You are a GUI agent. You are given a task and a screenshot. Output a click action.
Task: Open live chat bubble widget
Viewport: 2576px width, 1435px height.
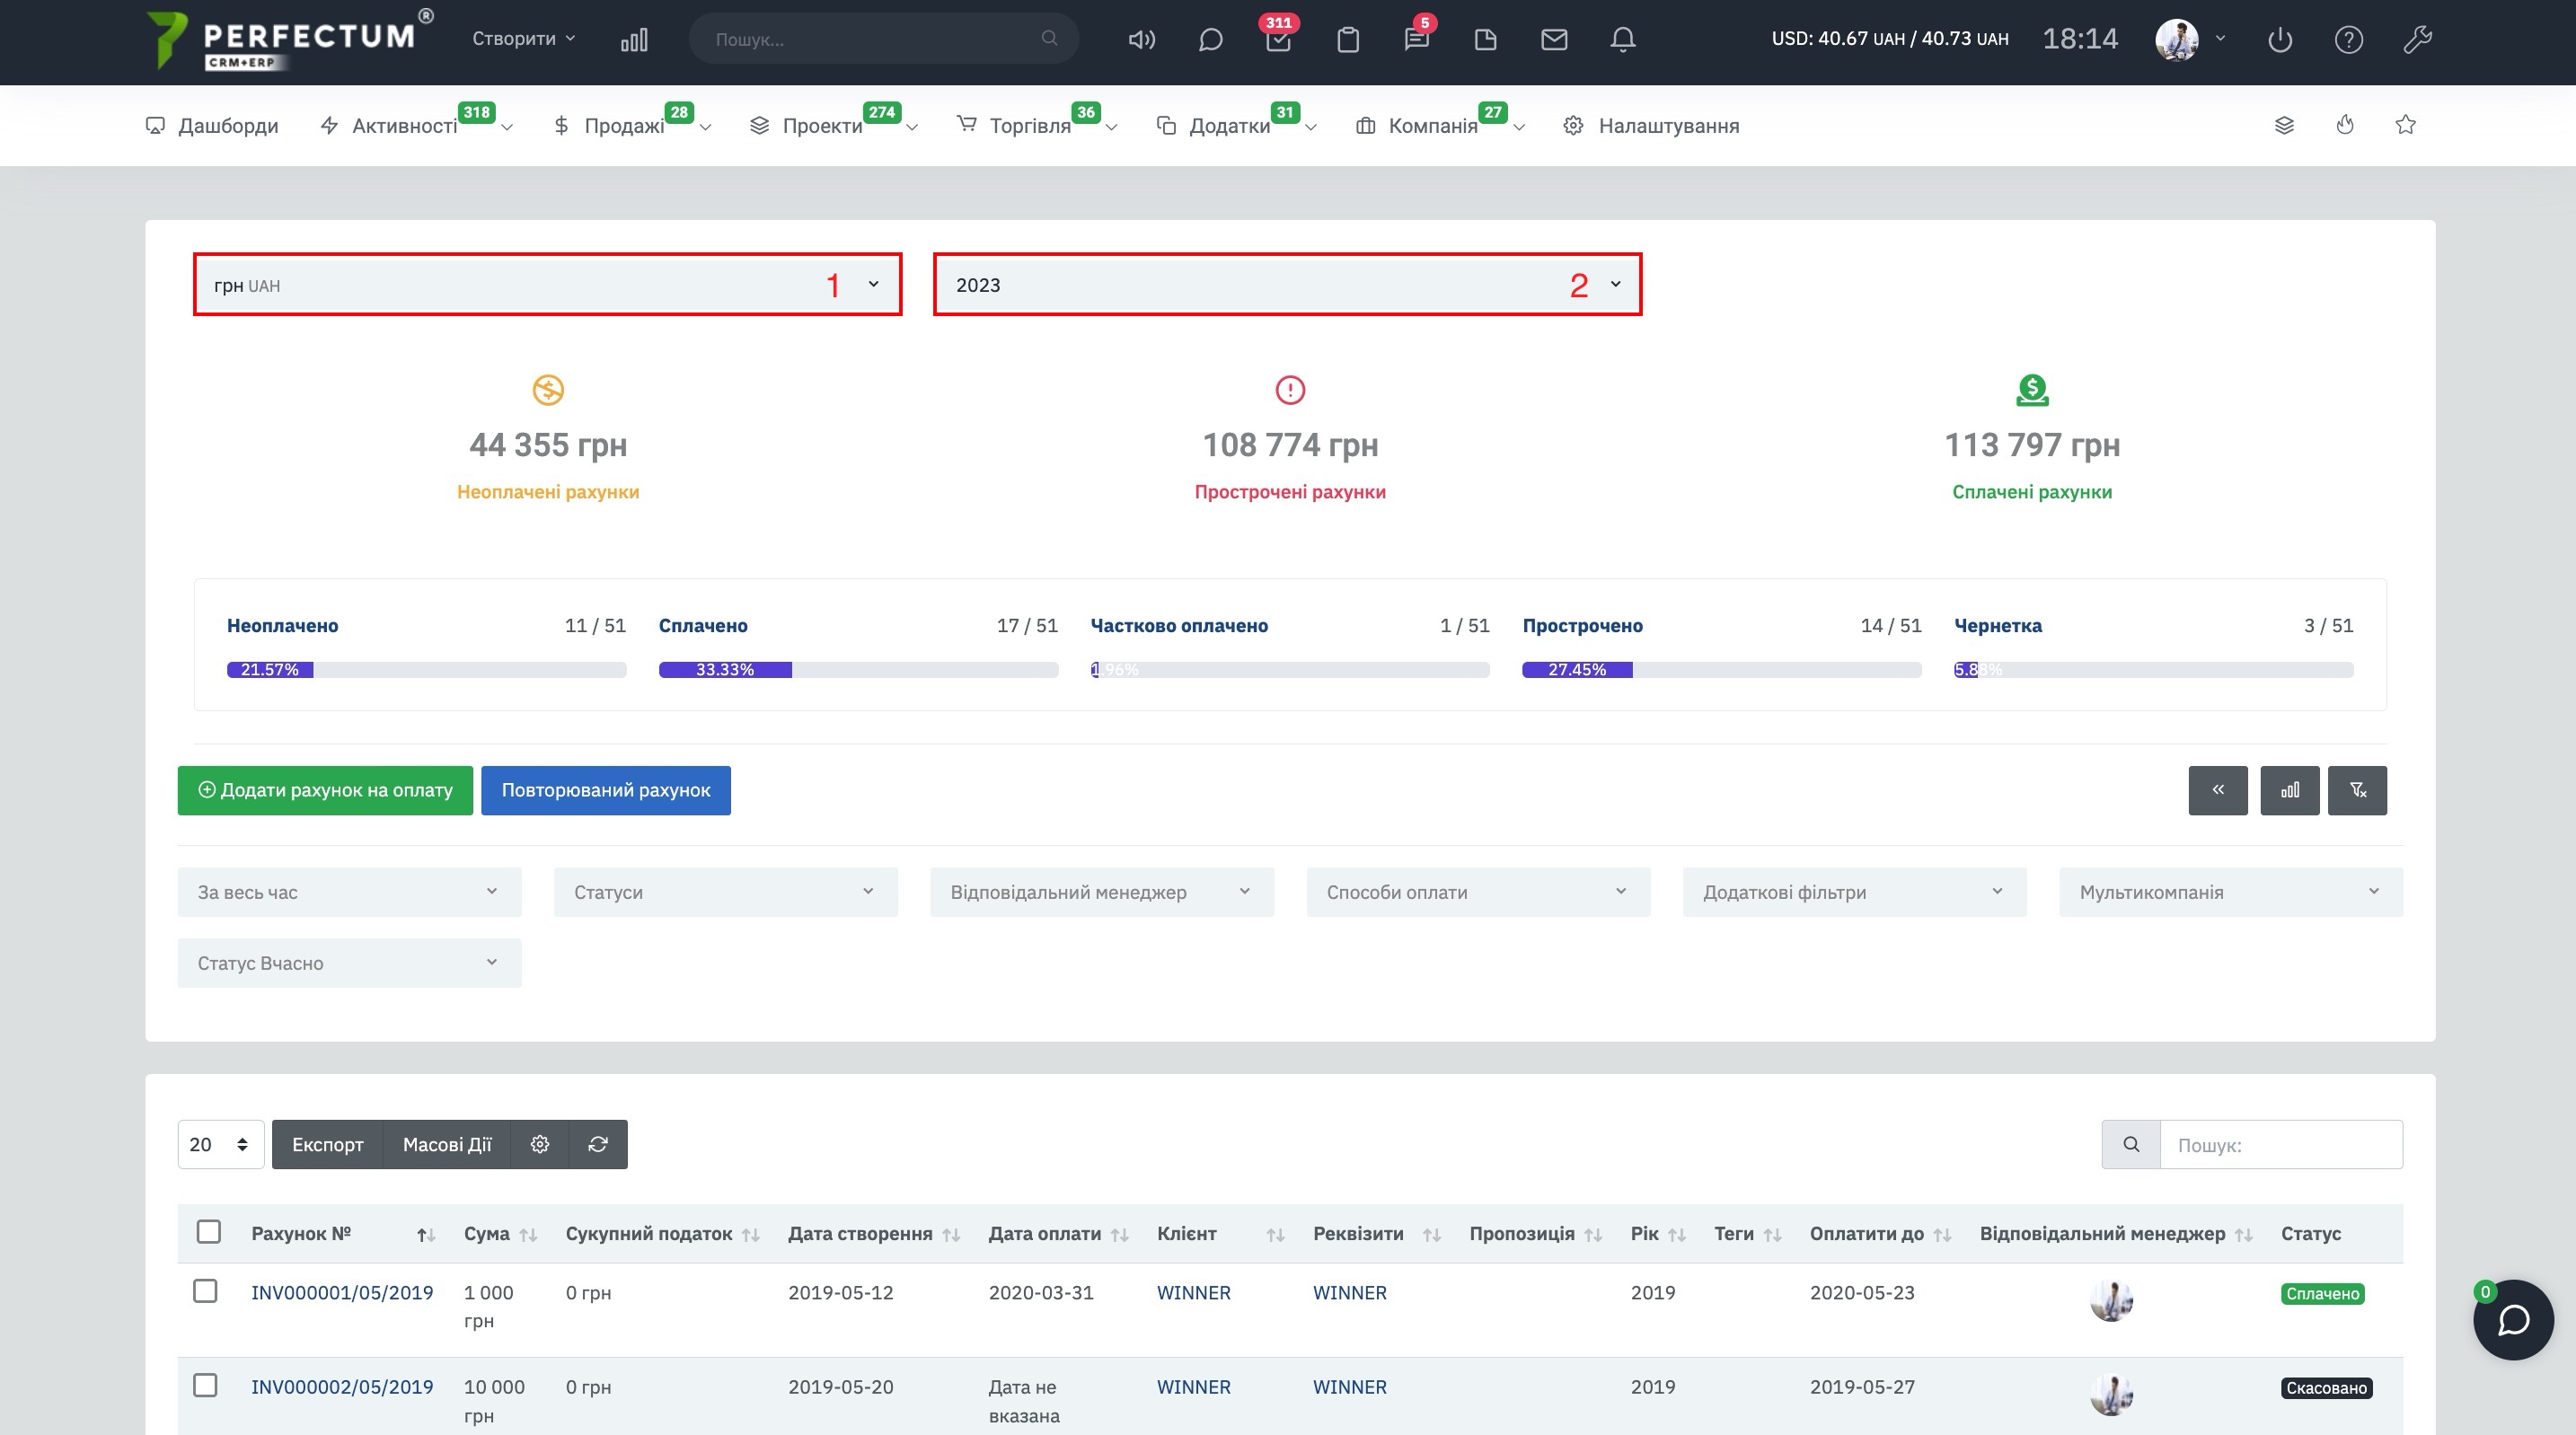click(2513, 1320)
